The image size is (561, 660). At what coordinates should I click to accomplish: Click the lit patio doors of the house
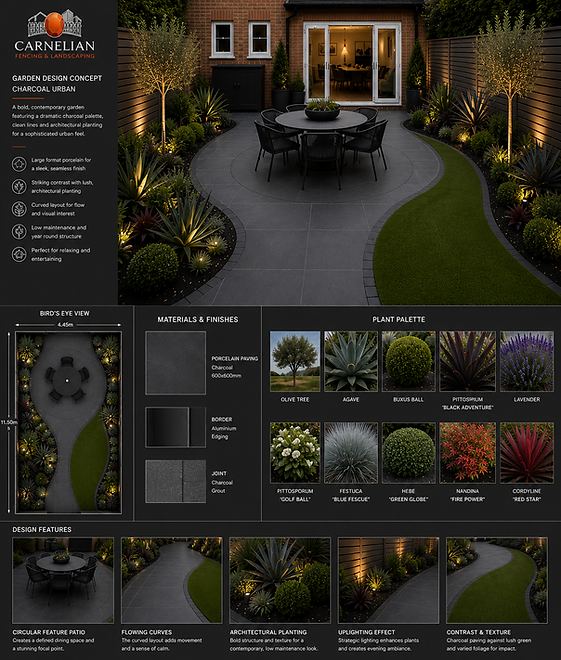point(352,62)
